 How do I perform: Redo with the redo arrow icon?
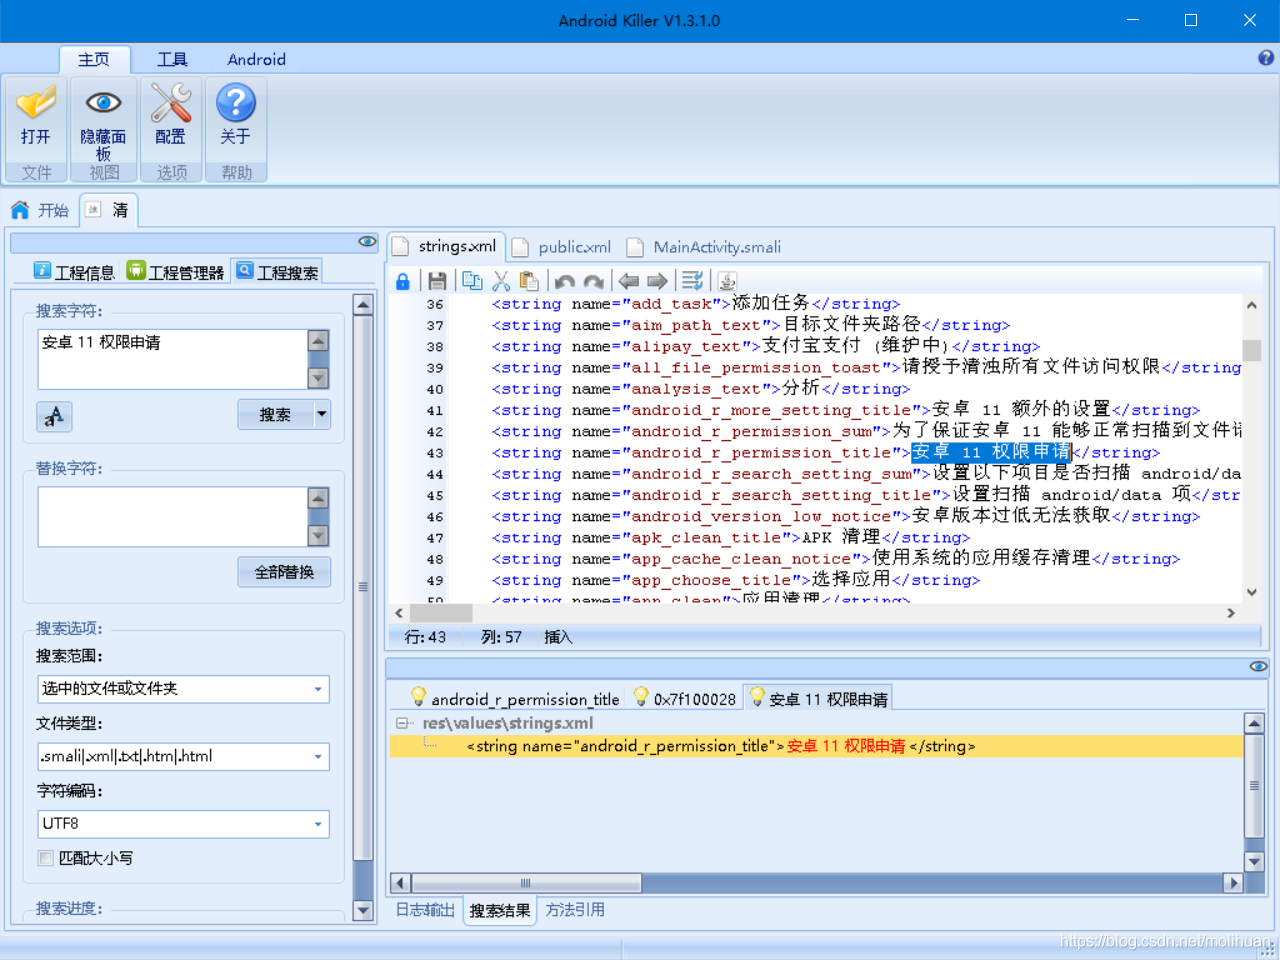click(594, 282)
